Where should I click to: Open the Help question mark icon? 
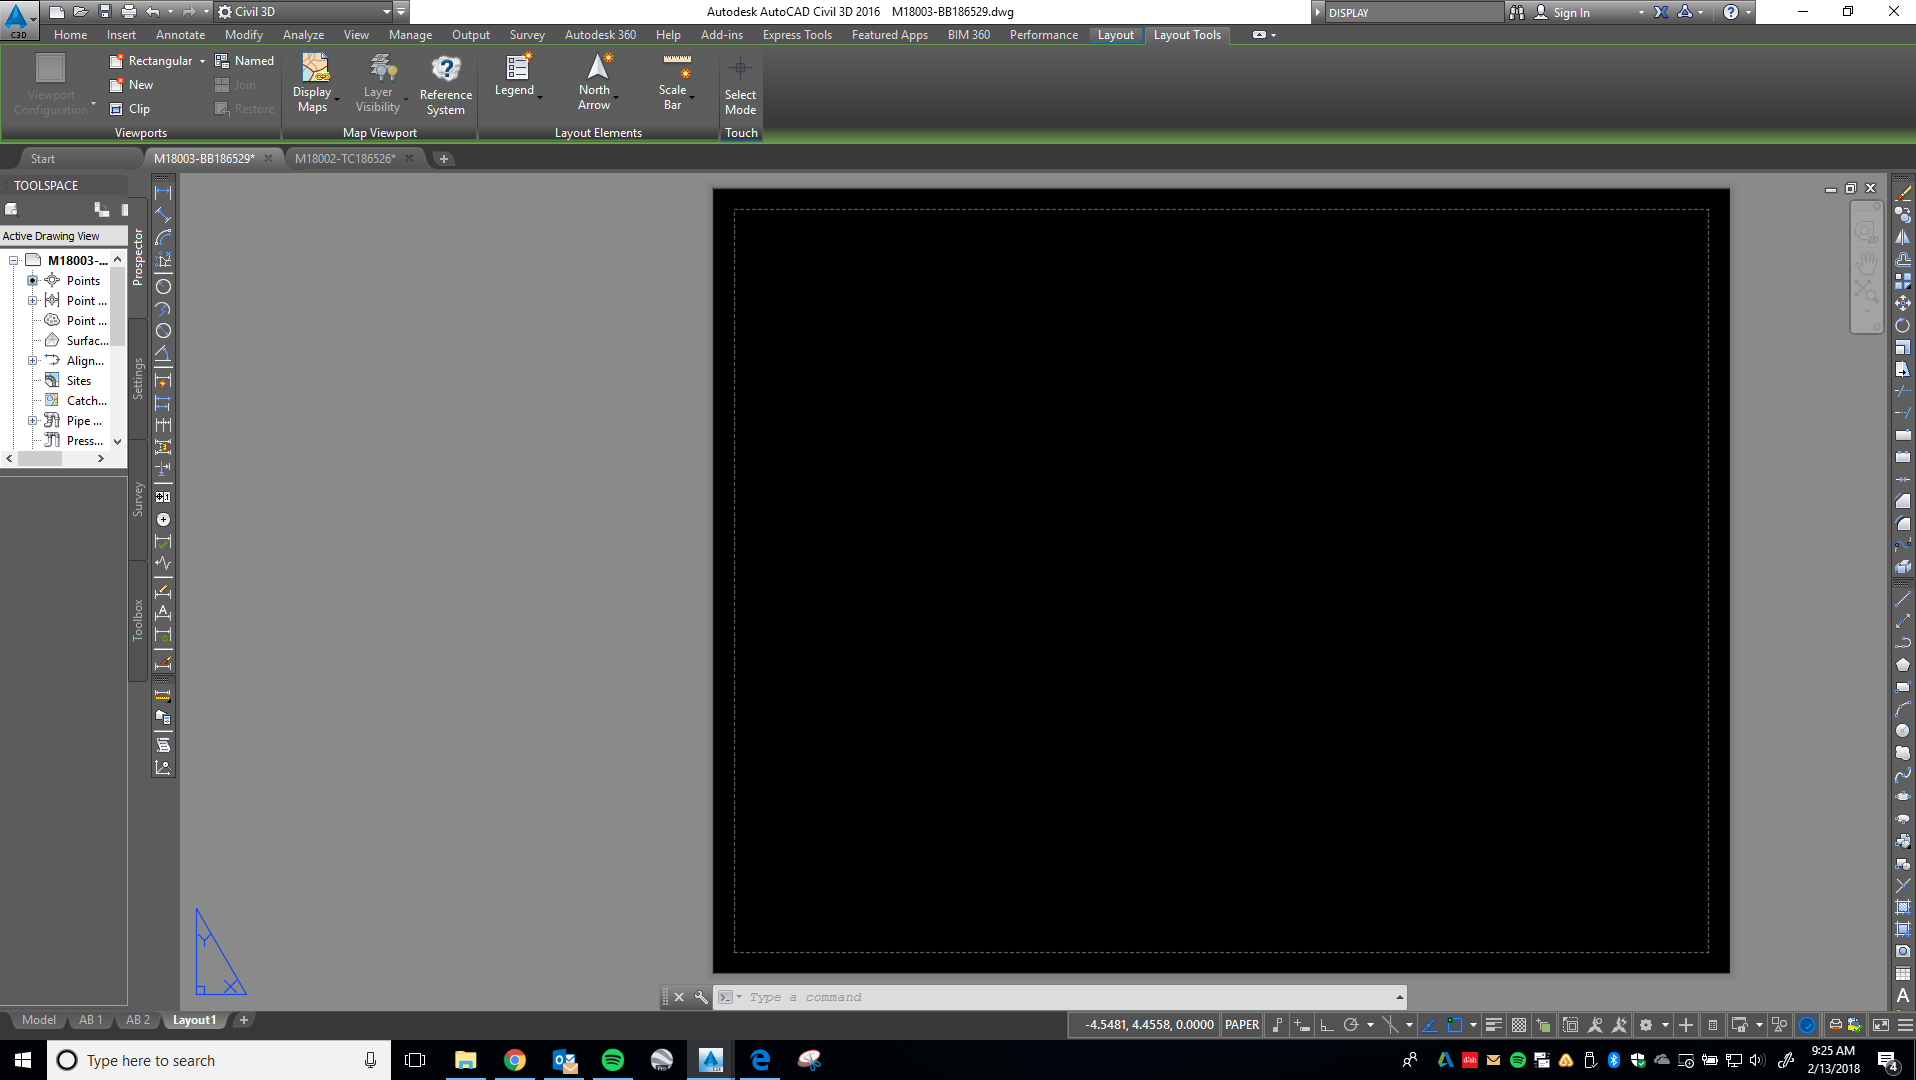tap(1731, 12)
